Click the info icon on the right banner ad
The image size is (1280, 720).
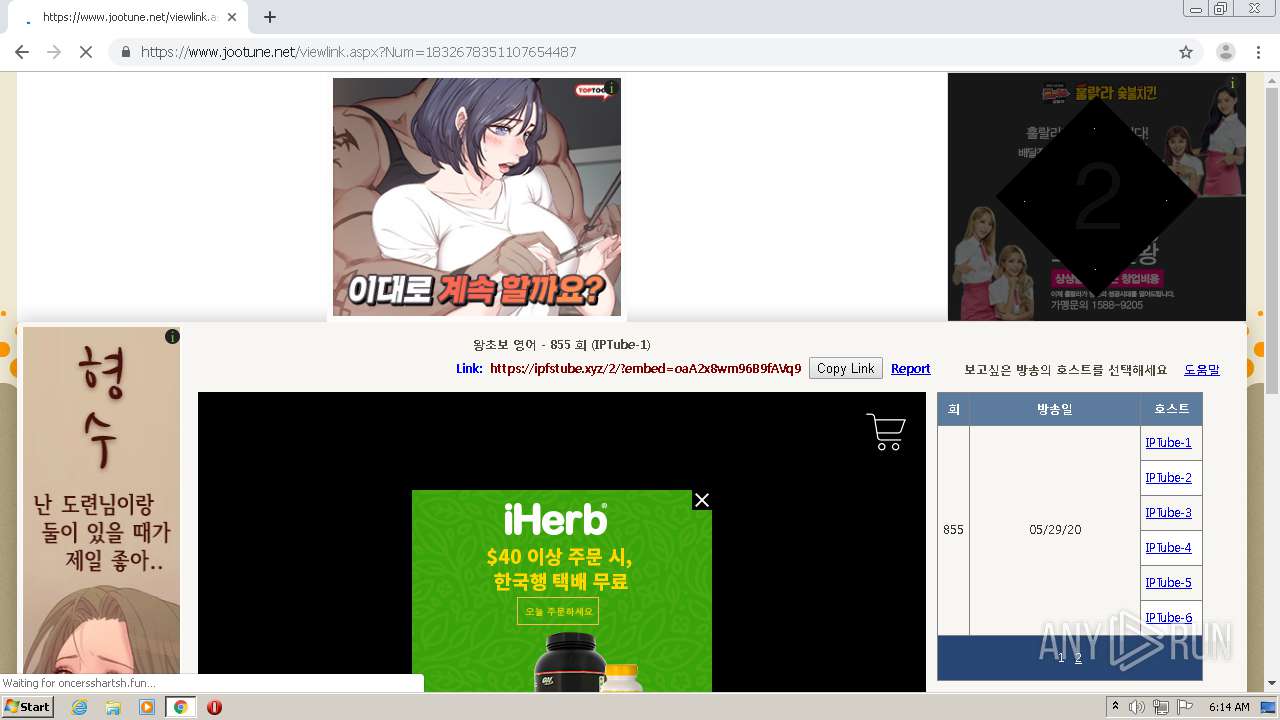(x=1232, y=83)
